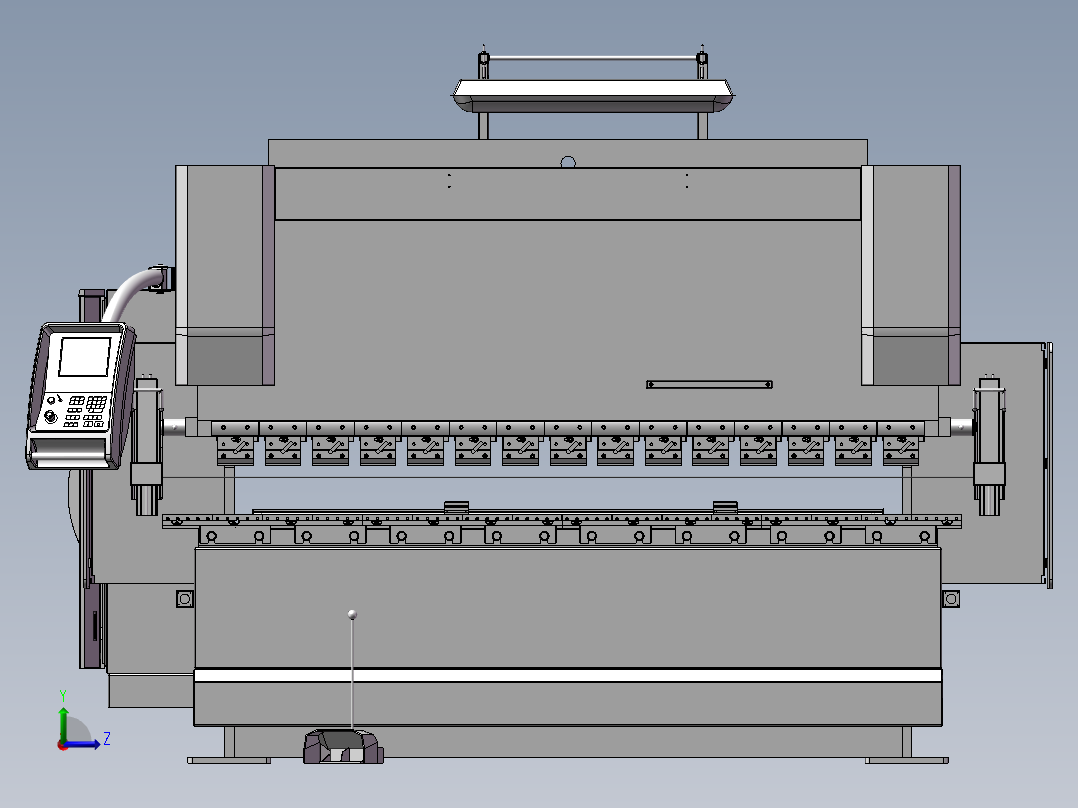Select the wide lamp fixture on top of the machine
Viewport: 1078px width, 808px height.
(593, 95)
